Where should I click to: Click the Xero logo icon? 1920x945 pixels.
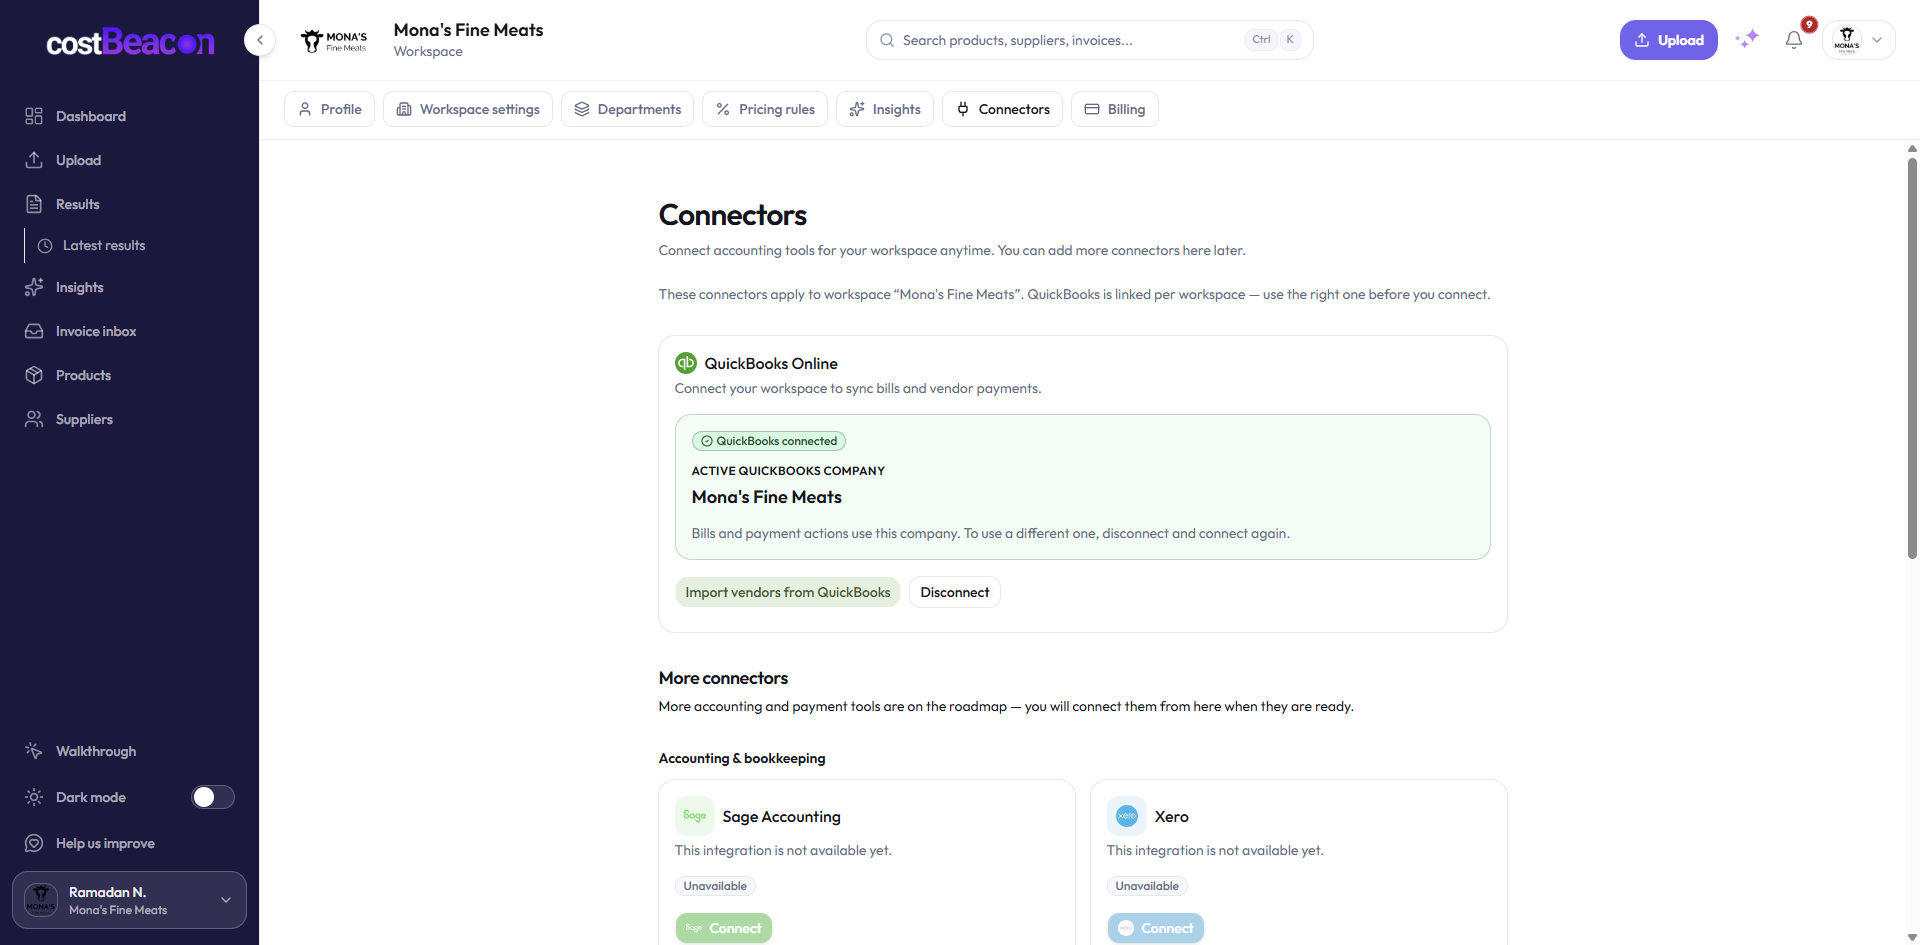point(1127,816)
